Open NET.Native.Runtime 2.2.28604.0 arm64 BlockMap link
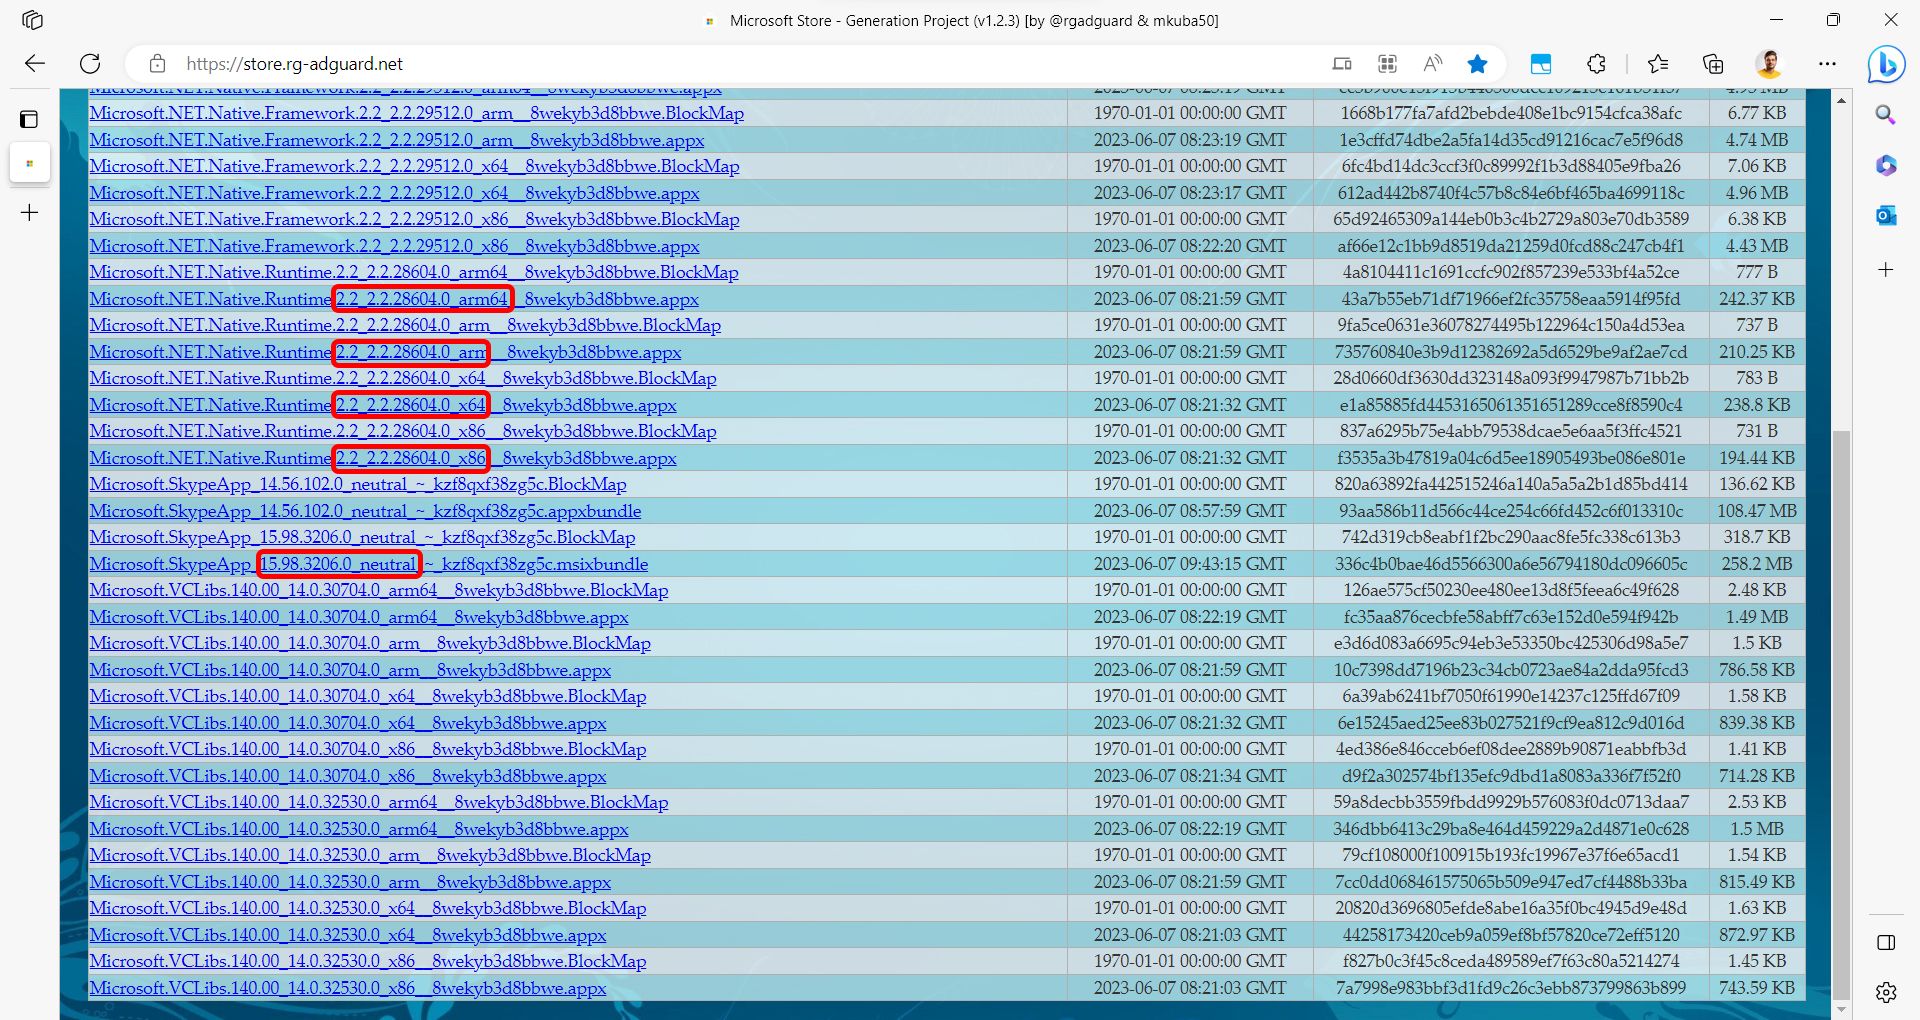The width and height of the screenshot is (1920, 1020). (414, 272)
